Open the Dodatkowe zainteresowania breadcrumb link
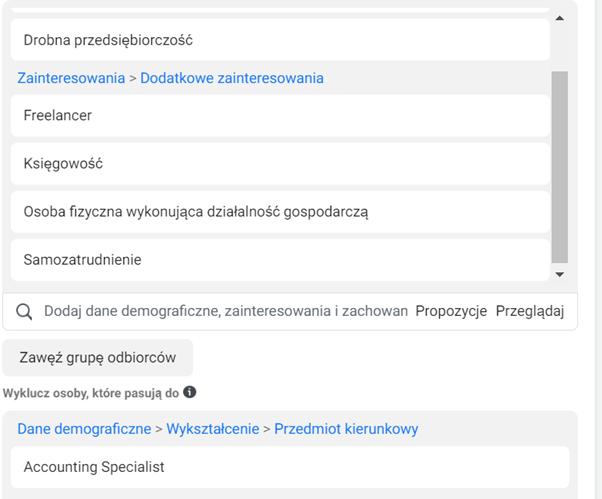This screenshot has width=602, height=499. pyautogui.click(x=232, y=78)
